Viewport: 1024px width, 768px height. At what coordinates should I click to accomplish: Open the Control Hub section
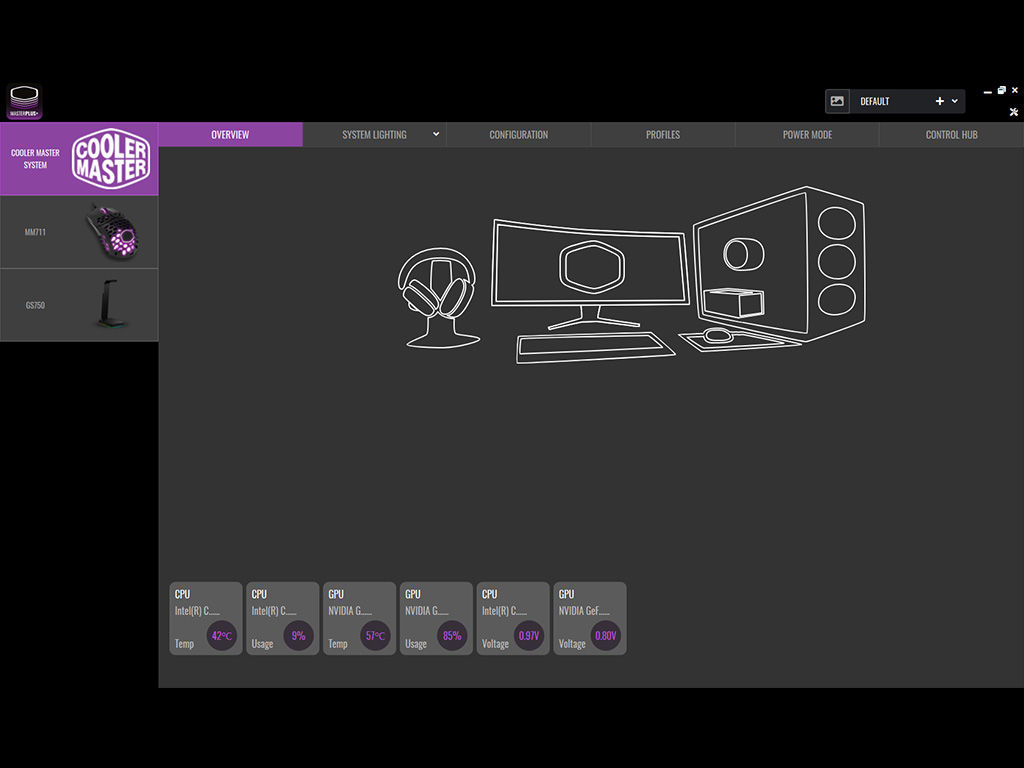951,134
